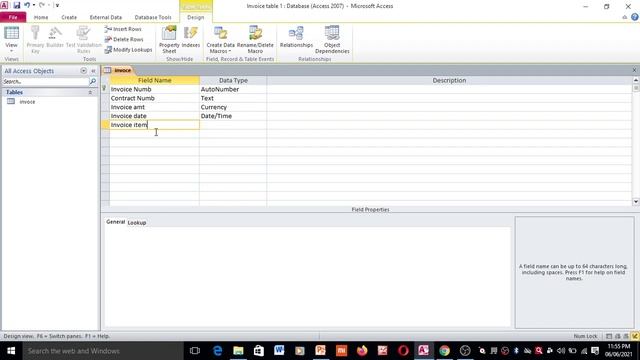
Task: Toggle the Property Sheet pane
Action: pos(169,39)
